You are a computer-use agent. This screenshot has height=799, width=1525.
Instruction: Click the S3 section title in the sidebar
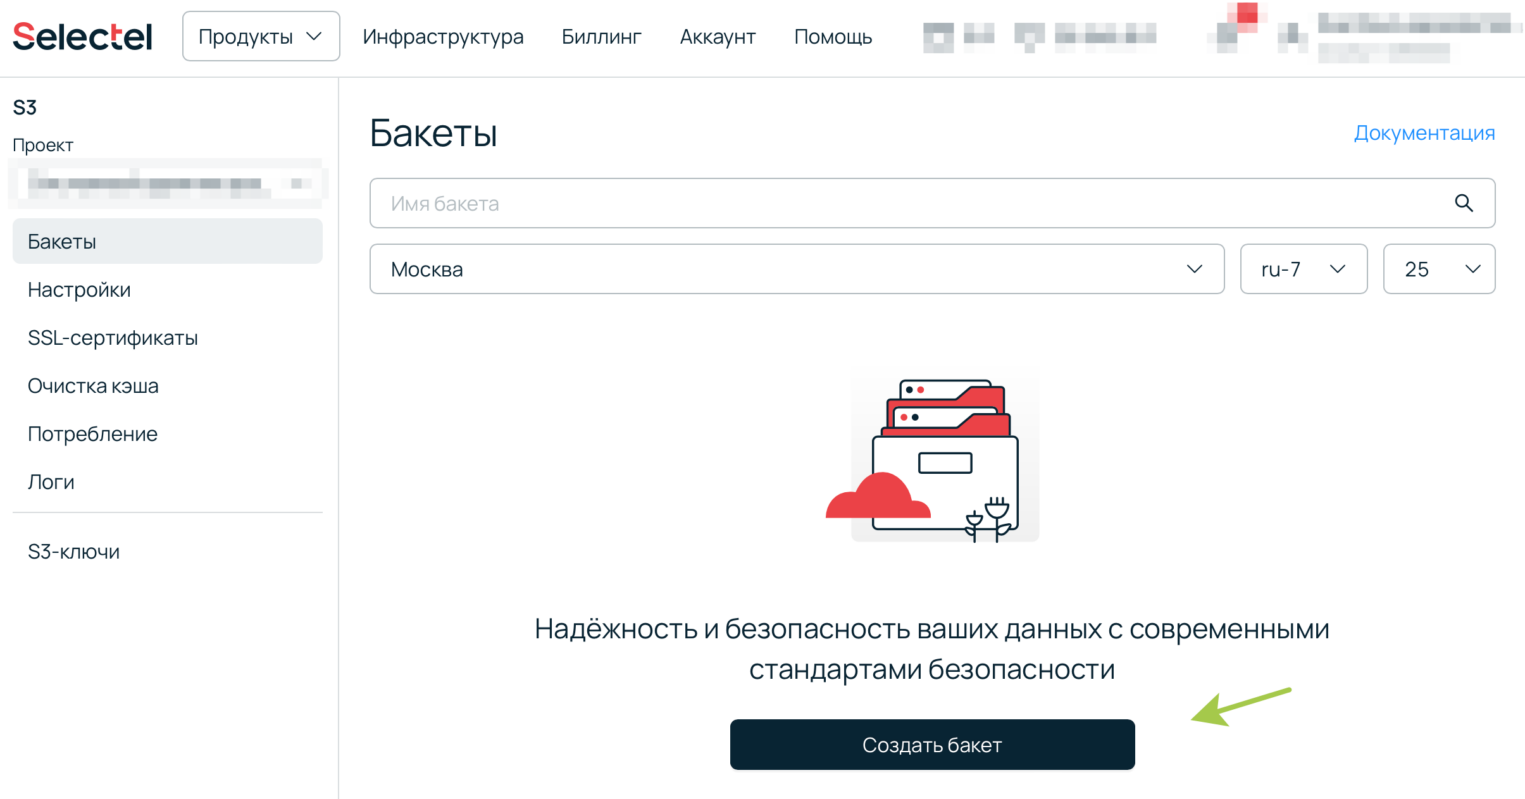coord(24,107)
